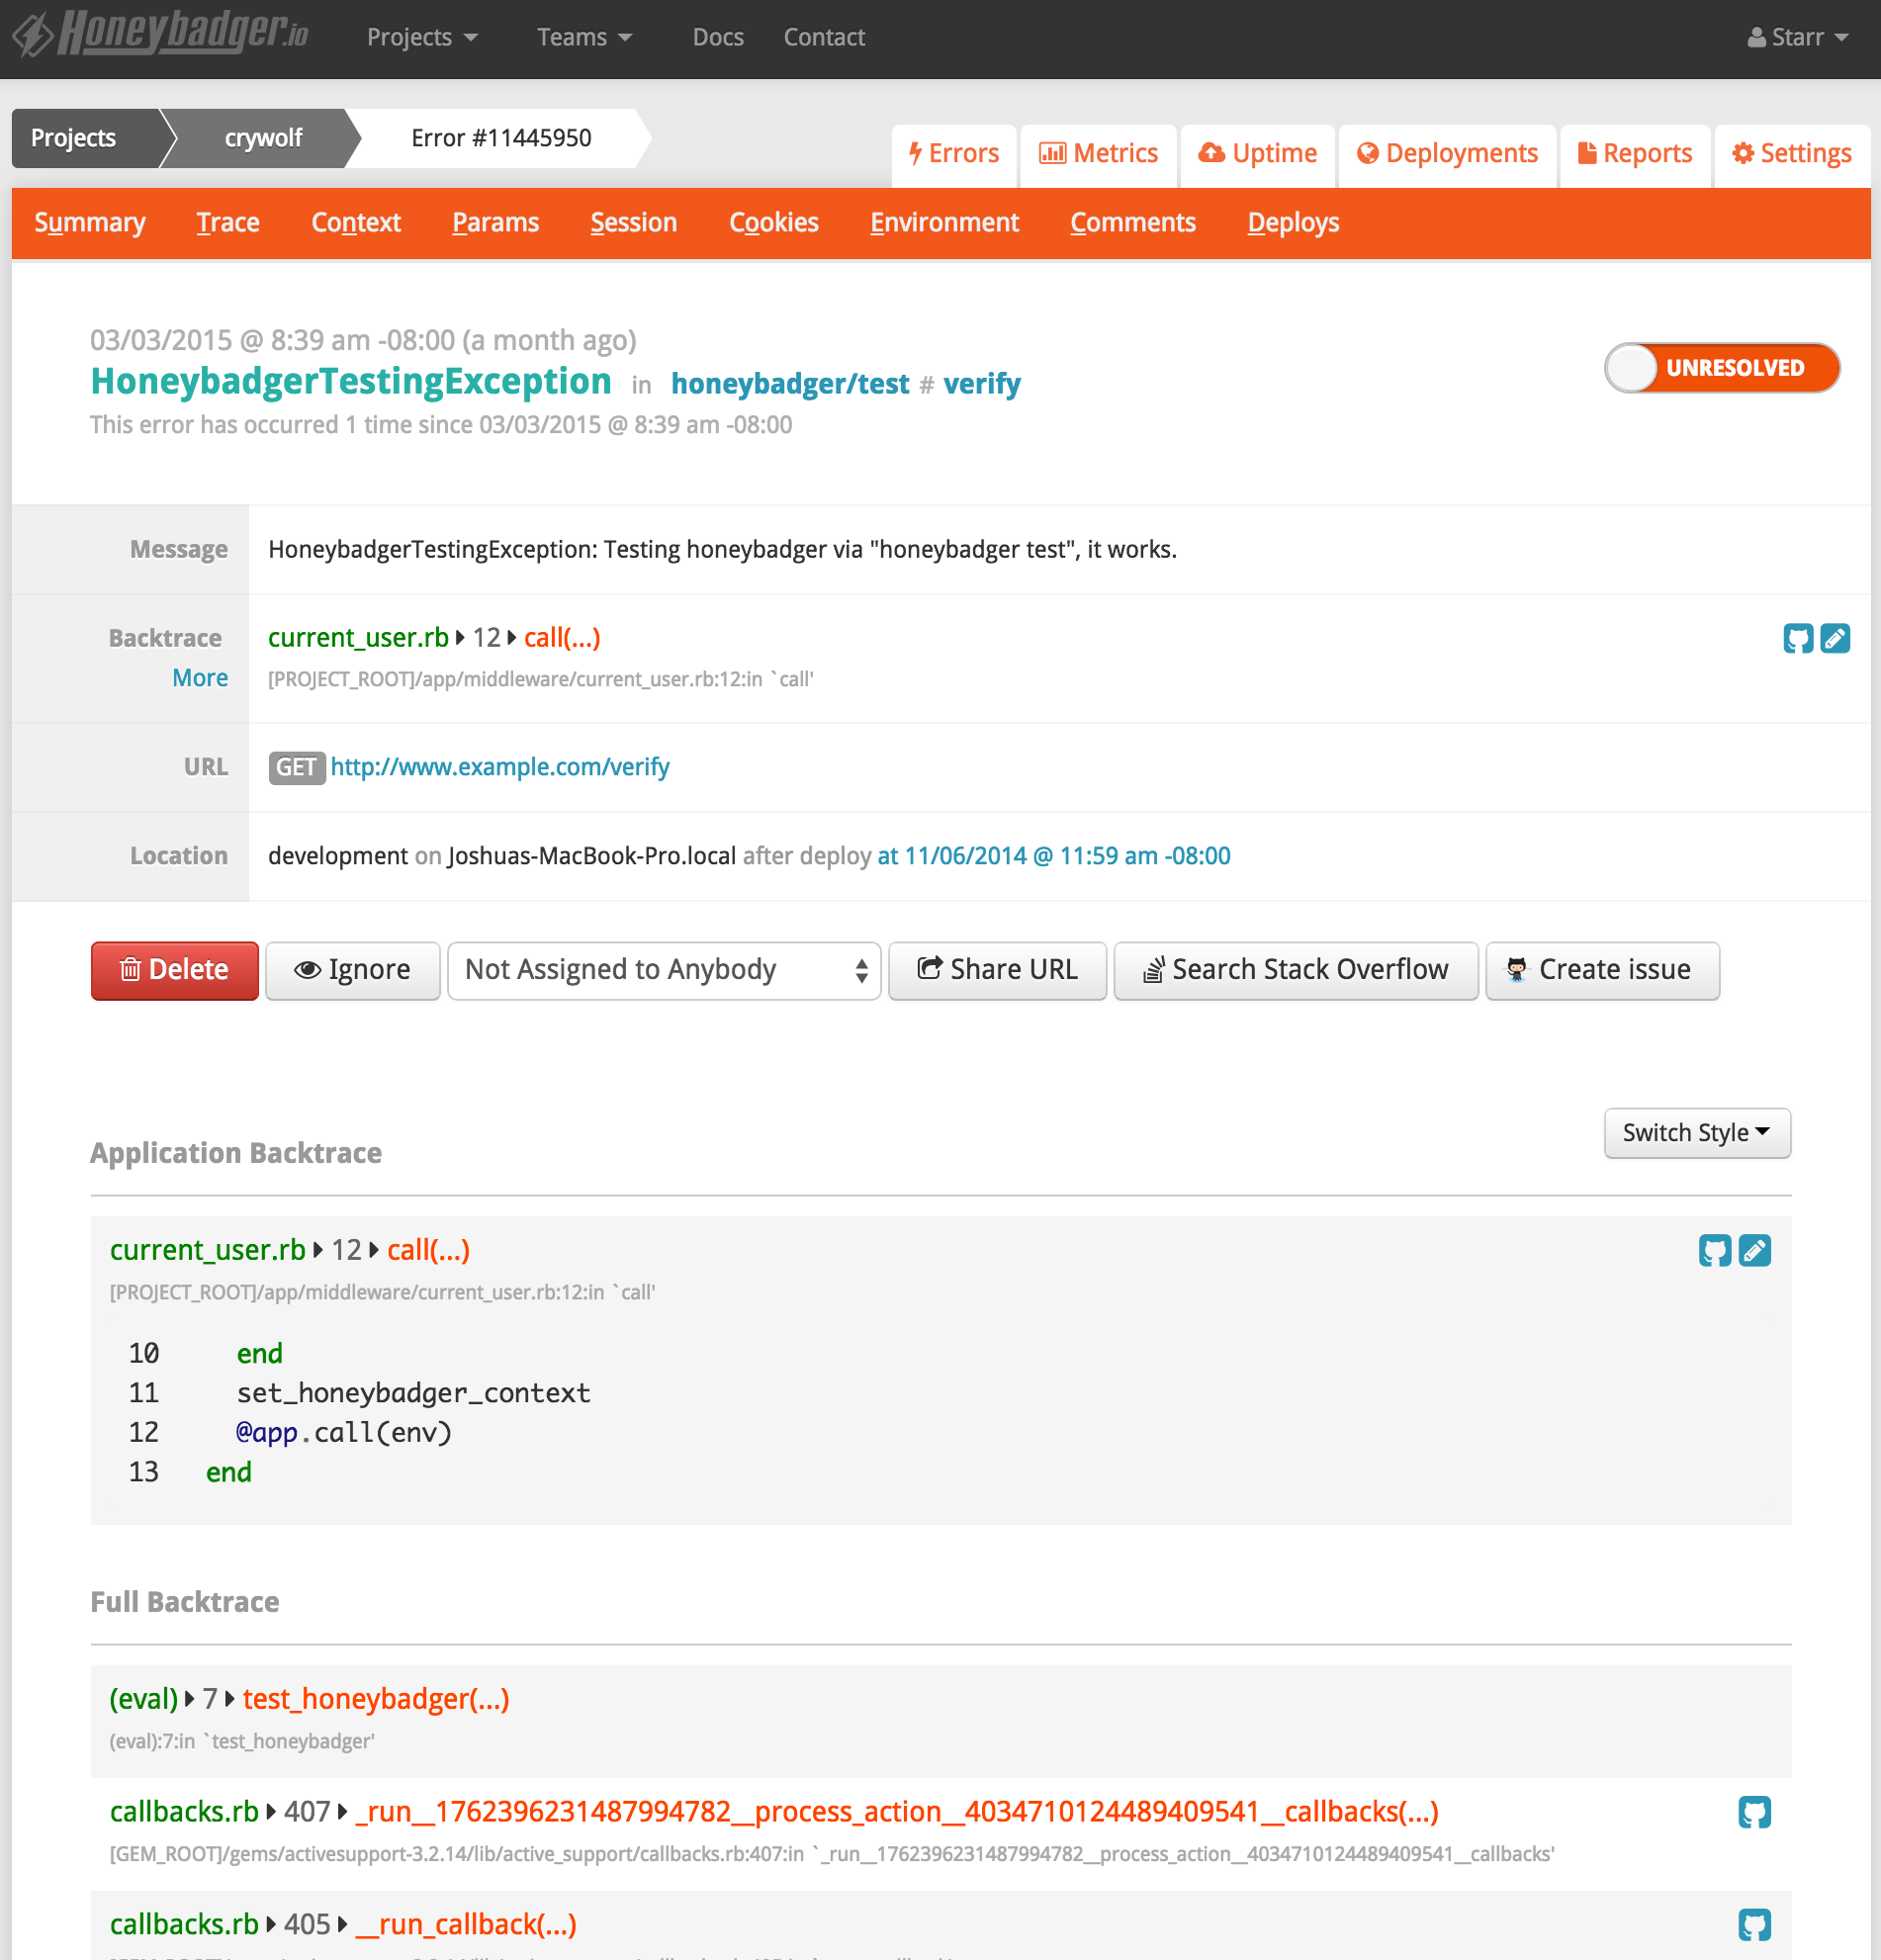Screen dimensions: 1881x1960
Task: Open GitHub icon in Application Backtrace block
Action: coord(1714,1250)
